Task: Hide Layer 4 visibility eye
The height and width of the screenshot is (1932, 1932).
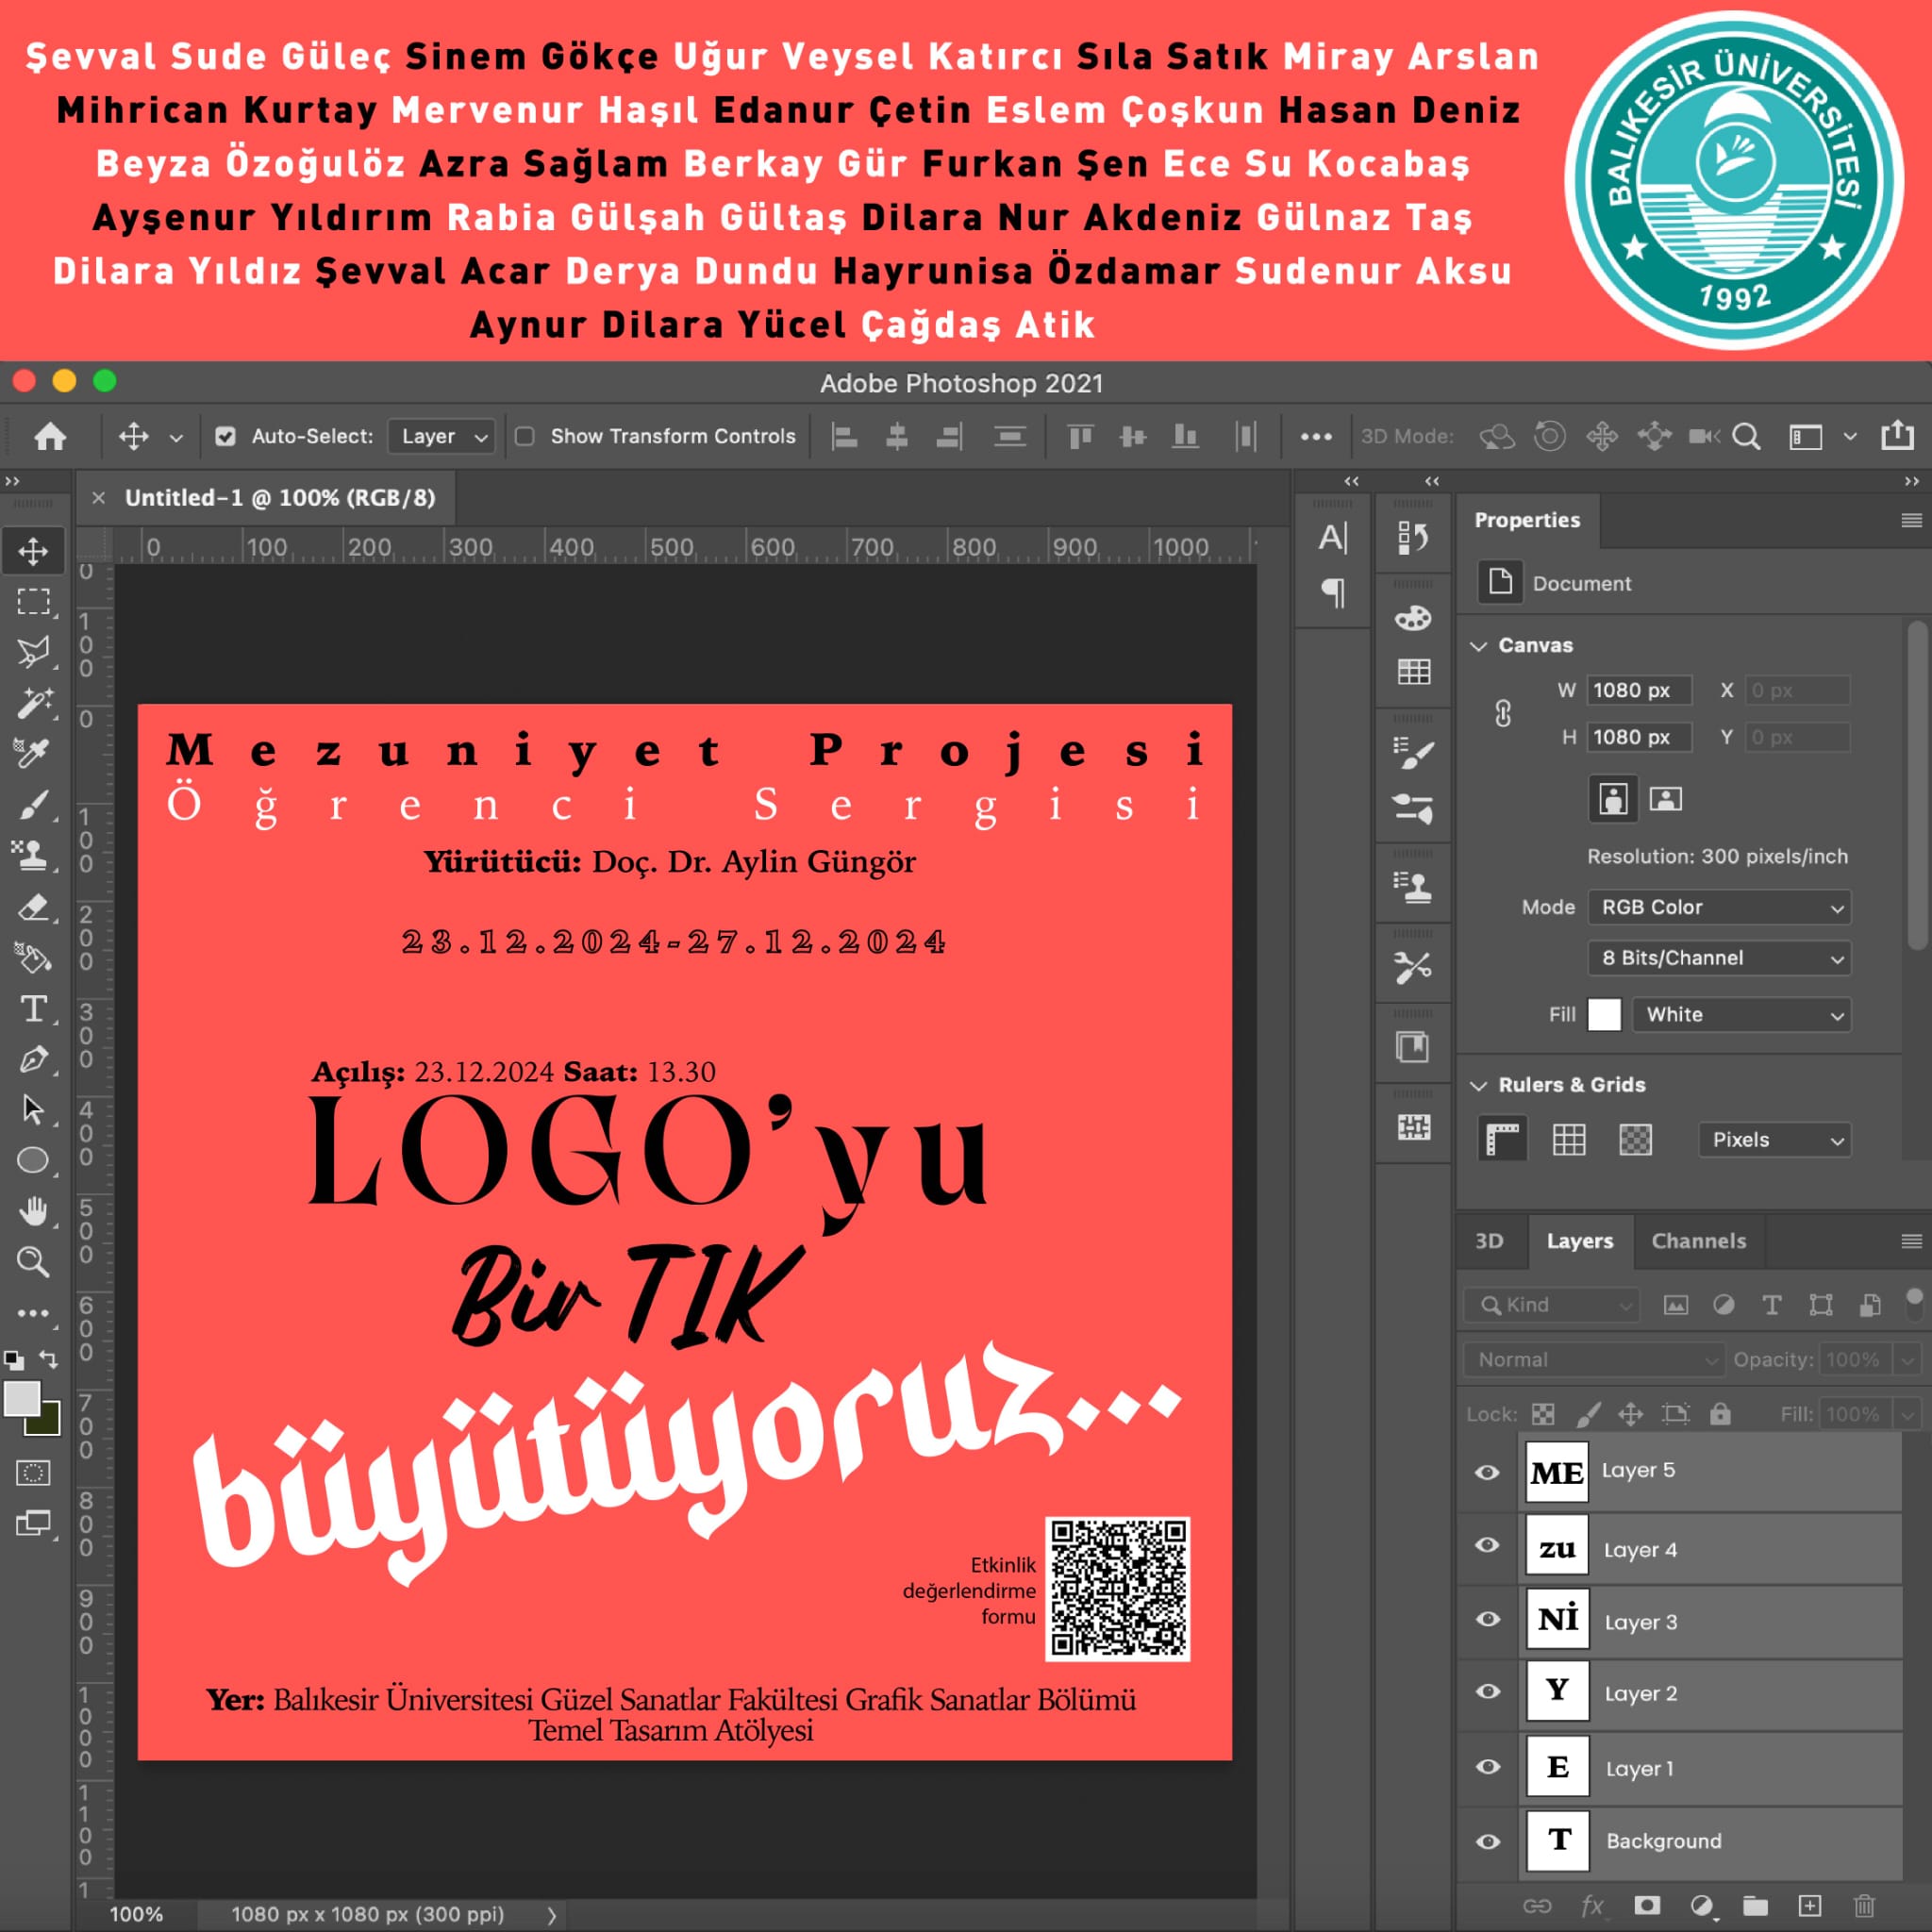Action: pyautogui.click(x=1487, y=1545)
